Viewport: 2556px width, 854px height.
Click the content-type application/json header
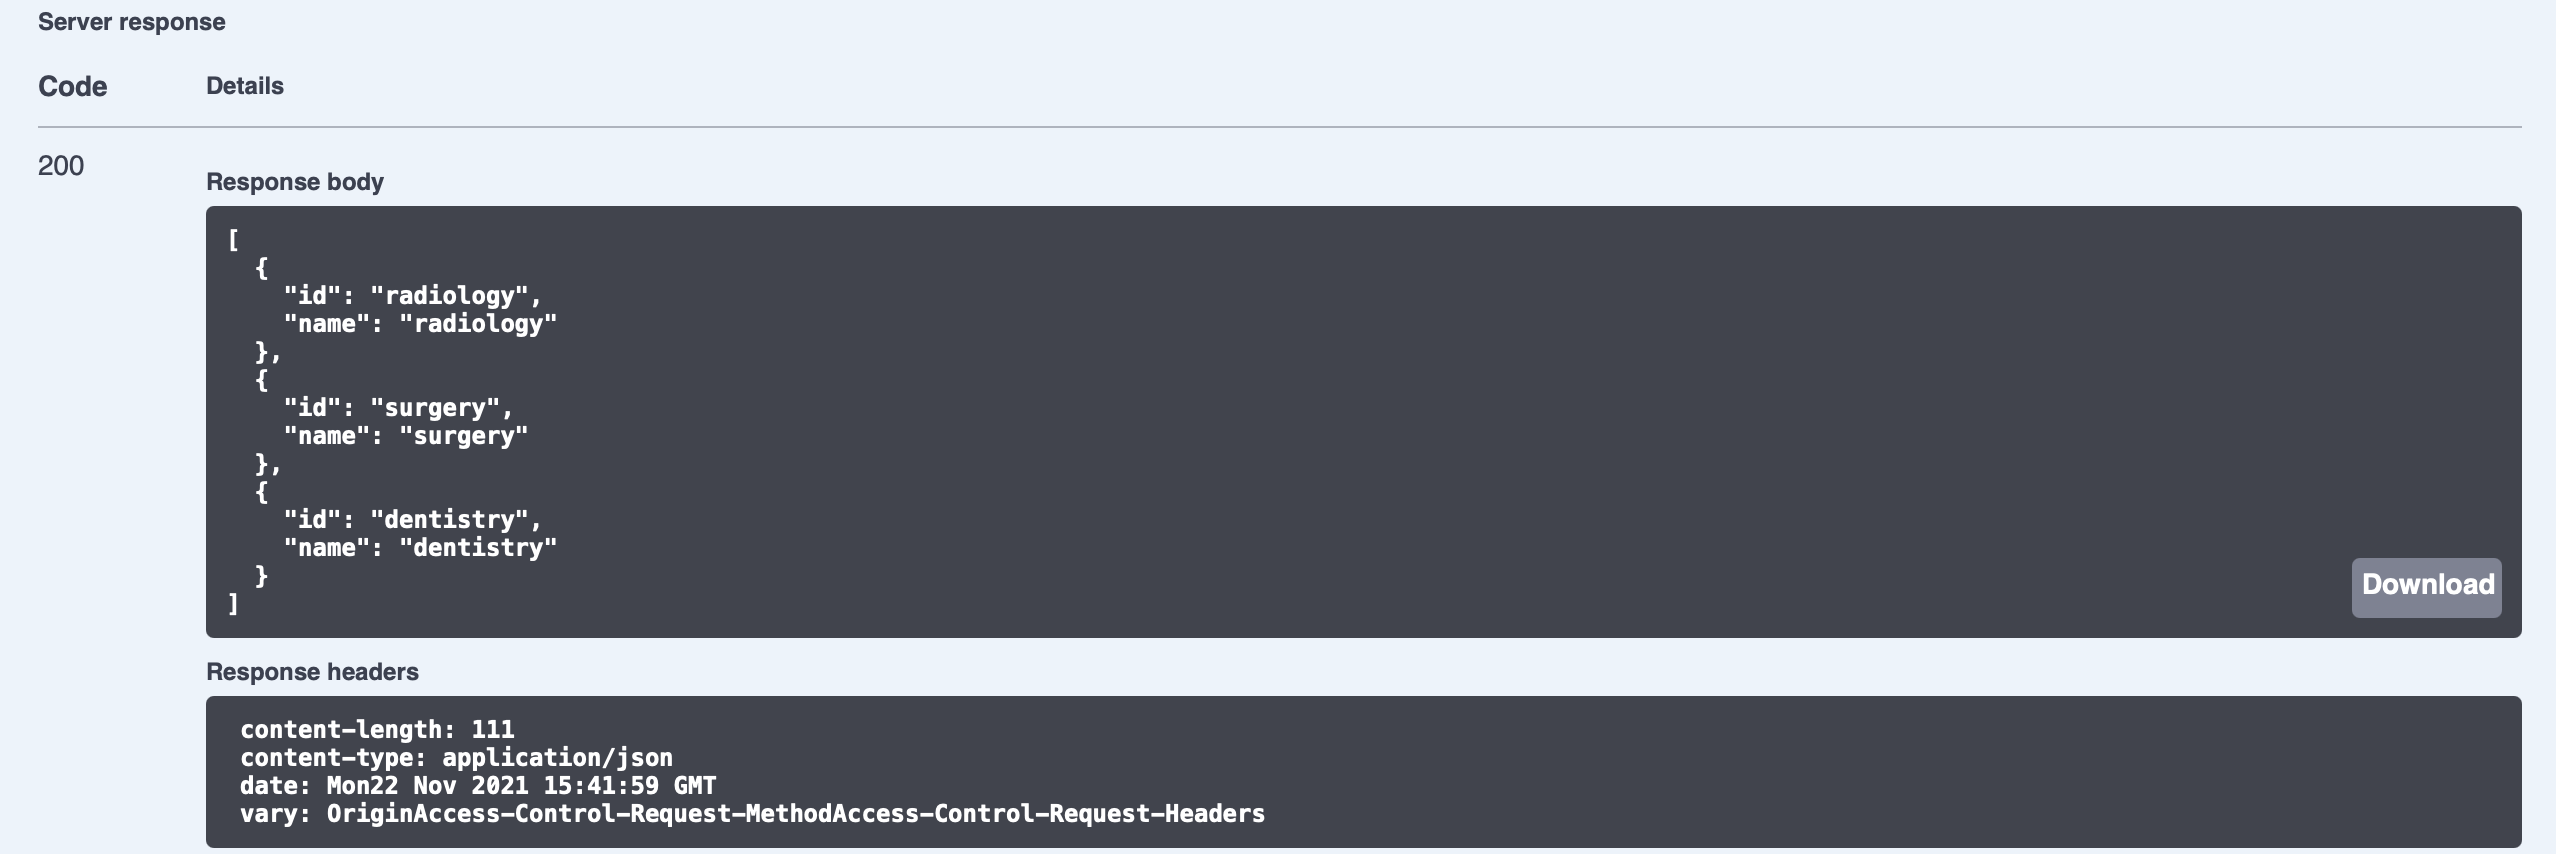tap(456, 758)
